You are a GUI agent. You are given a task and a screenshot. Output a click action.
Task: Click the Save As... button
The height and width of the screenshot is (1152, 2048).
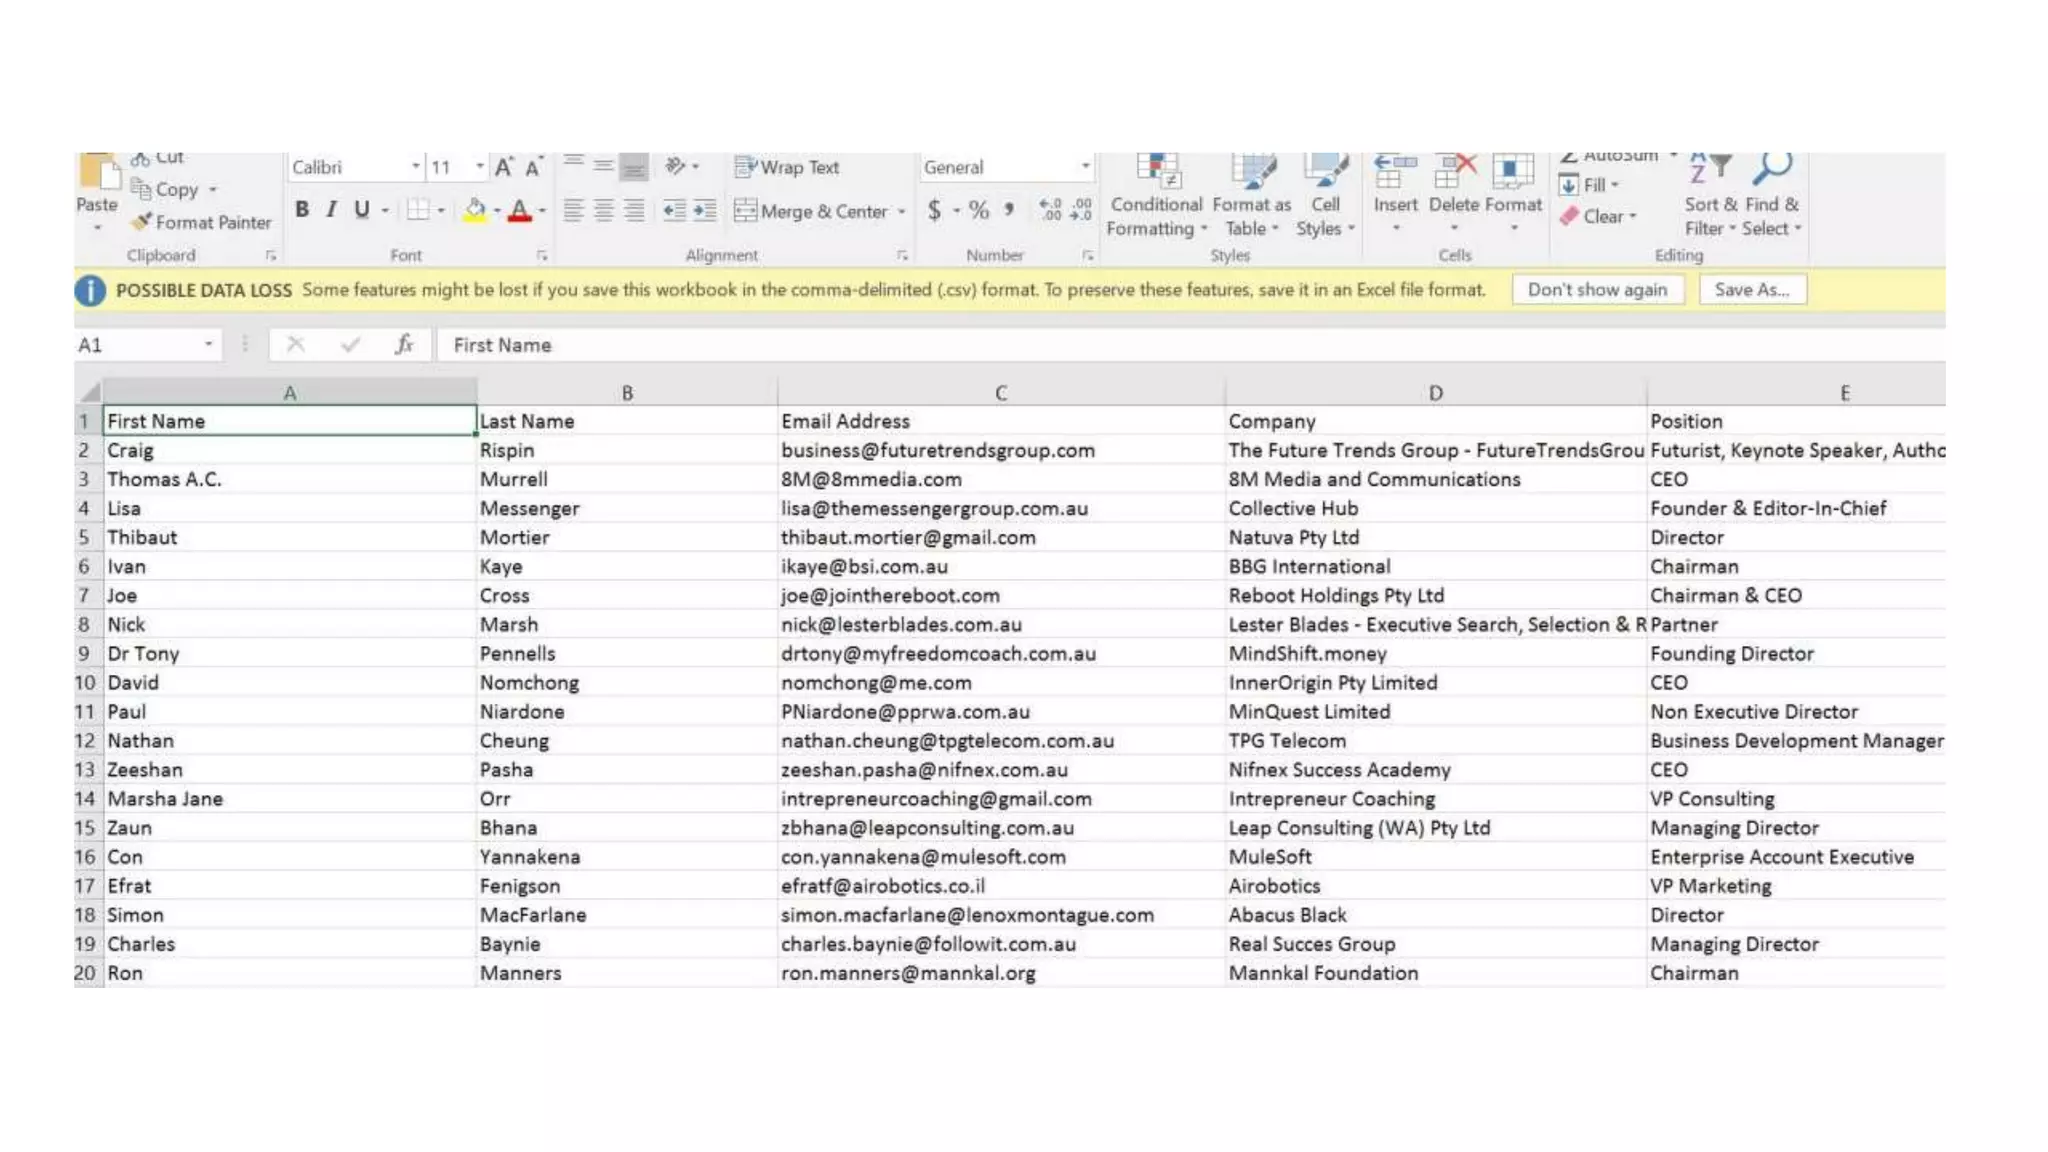click(1751, 290)
